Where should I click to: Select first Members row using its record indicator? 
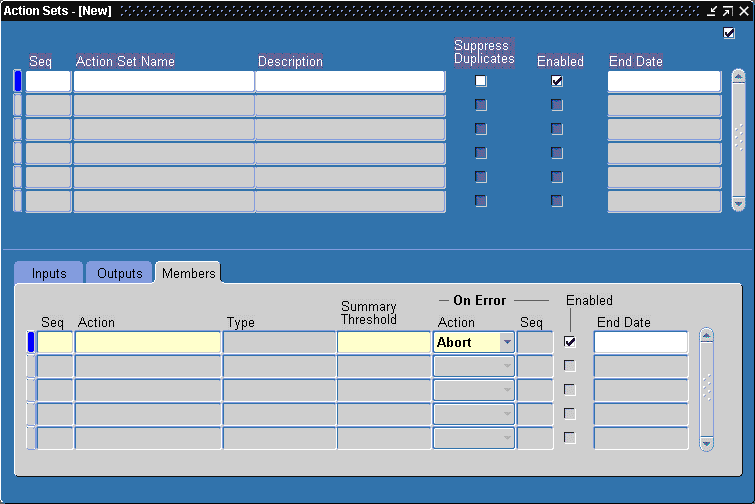31,342
